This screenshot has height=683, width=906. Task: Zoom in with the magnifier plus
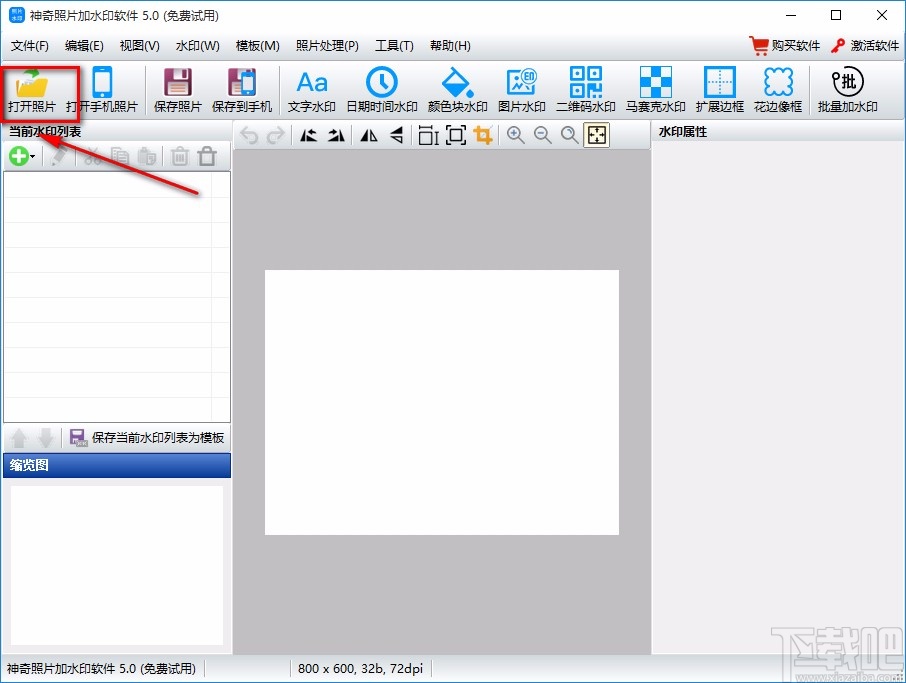pos(515,135)
